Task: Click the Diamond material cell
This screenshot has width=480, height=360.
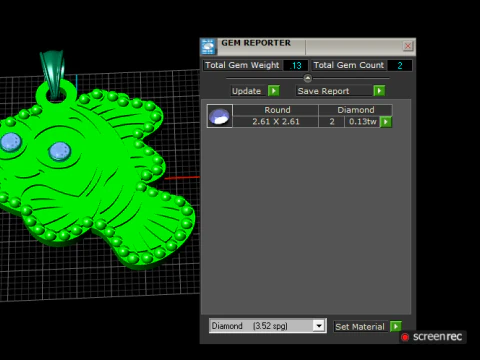Action: point(355,110)
